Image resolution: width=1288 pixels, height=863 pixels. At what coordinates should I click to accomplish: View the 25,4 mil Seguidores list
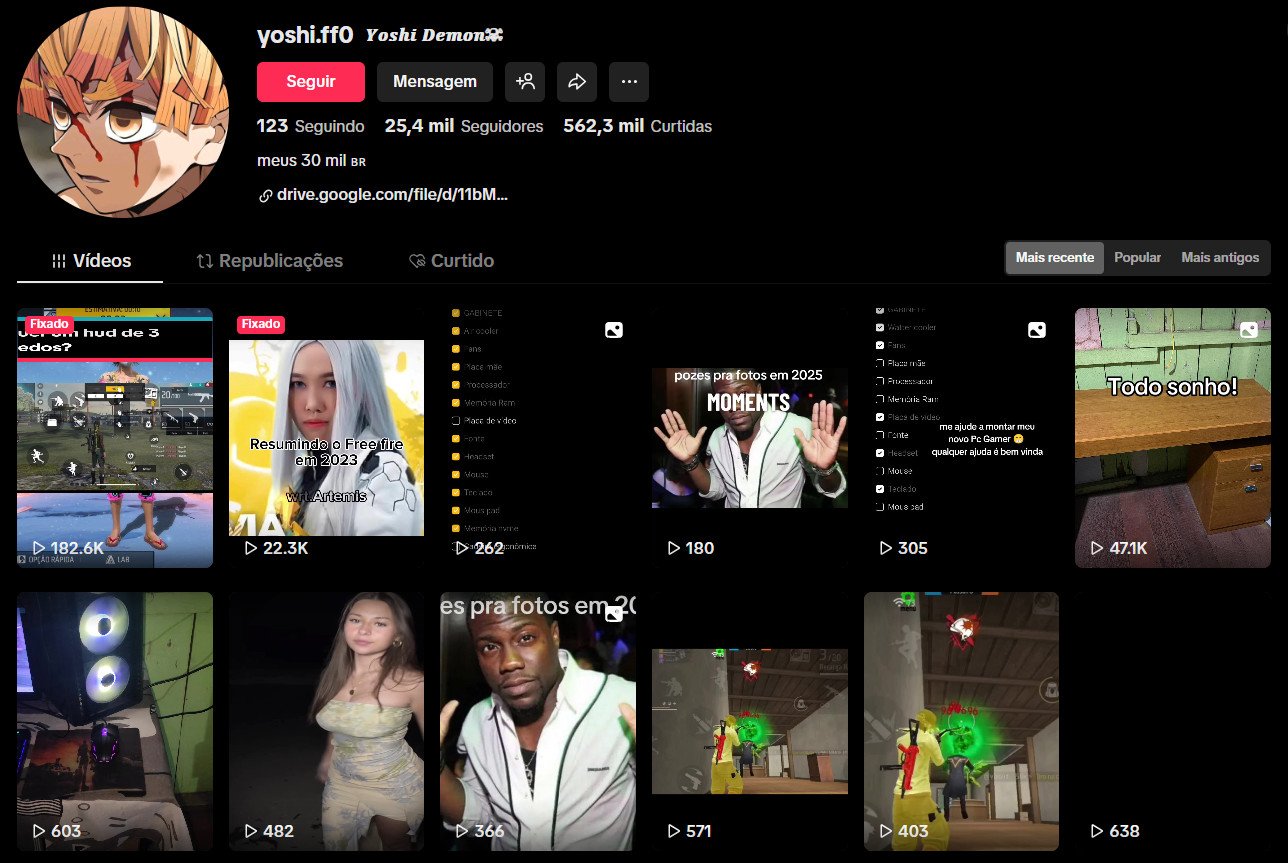[x=463, y=126]
